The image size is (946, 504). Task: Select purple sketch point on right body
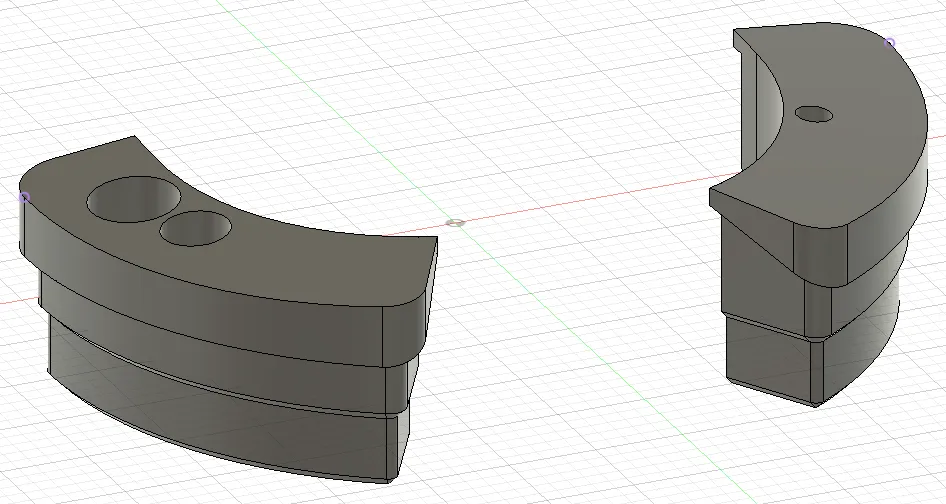[x=889, y=42]
